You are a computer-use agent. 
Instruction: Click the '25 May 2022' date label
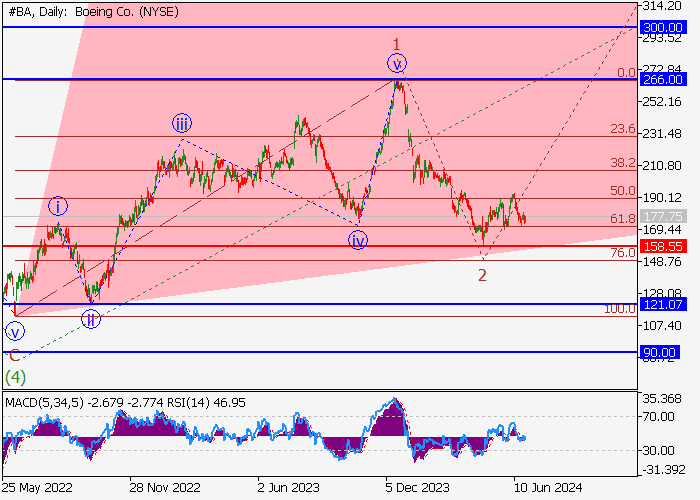37,487
